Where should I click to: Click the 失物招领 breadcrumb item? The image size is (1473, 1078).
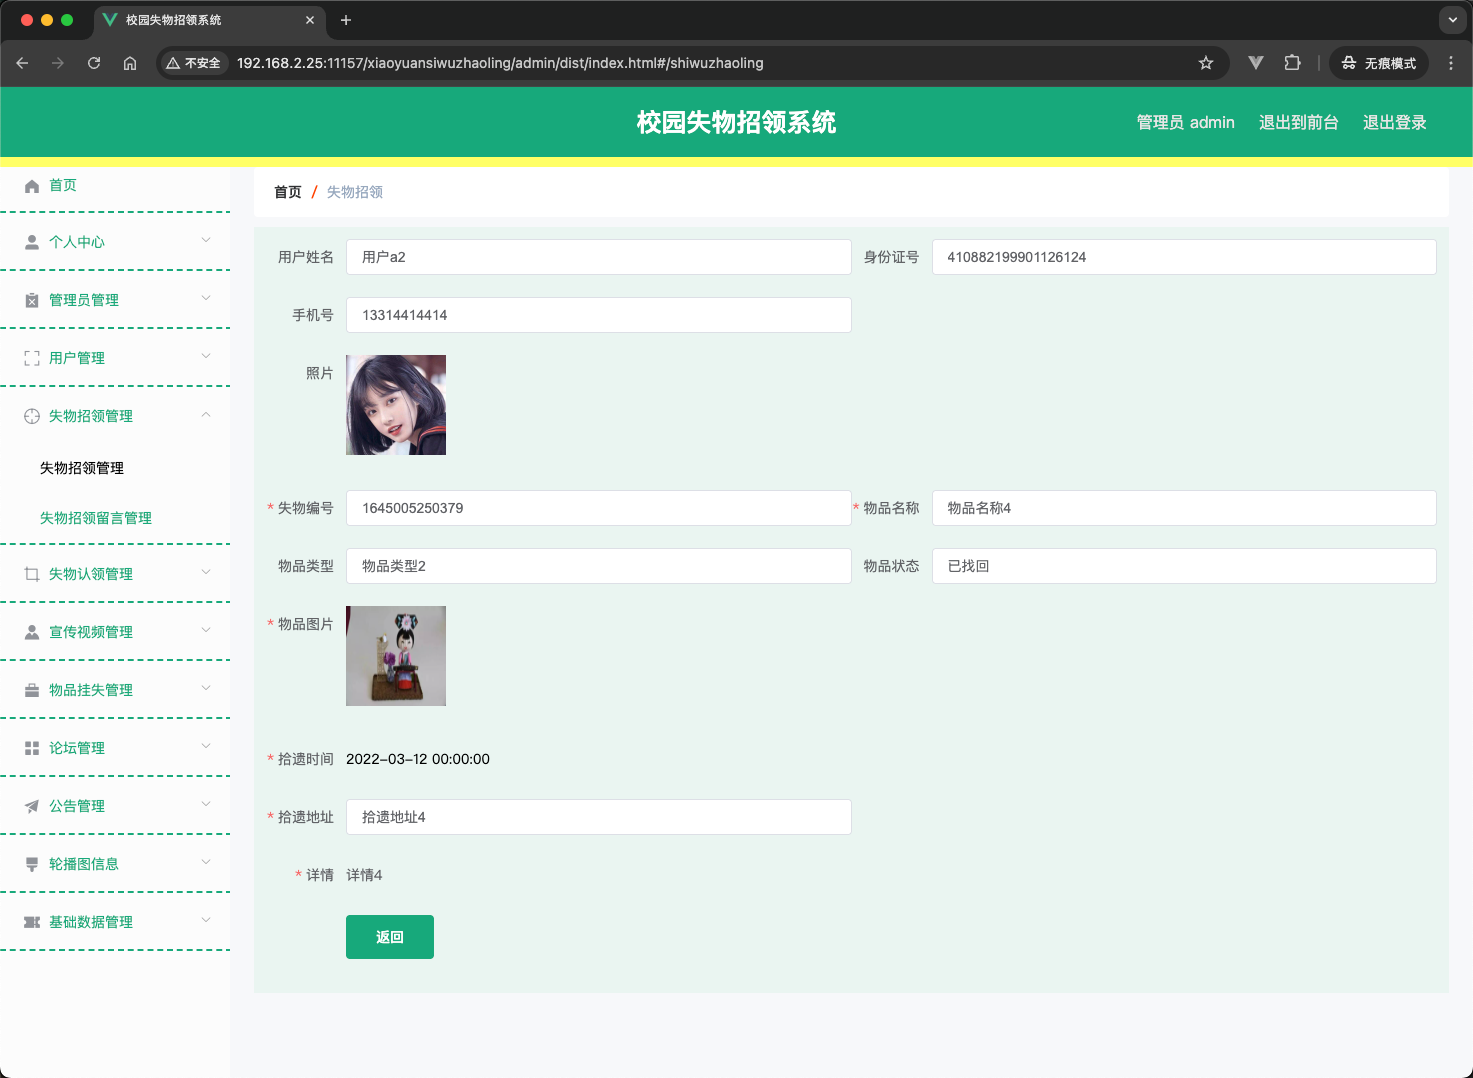[x=355, y=192]
